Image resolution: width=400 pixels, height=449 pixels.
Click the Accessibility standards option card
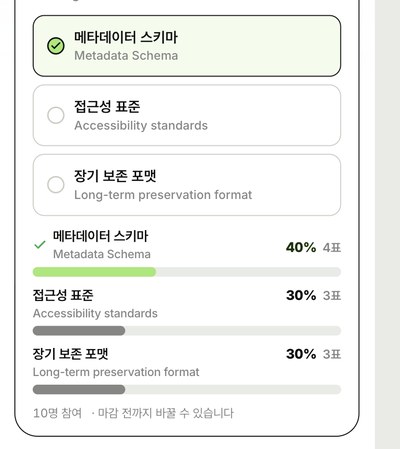[x=187, y=115]
